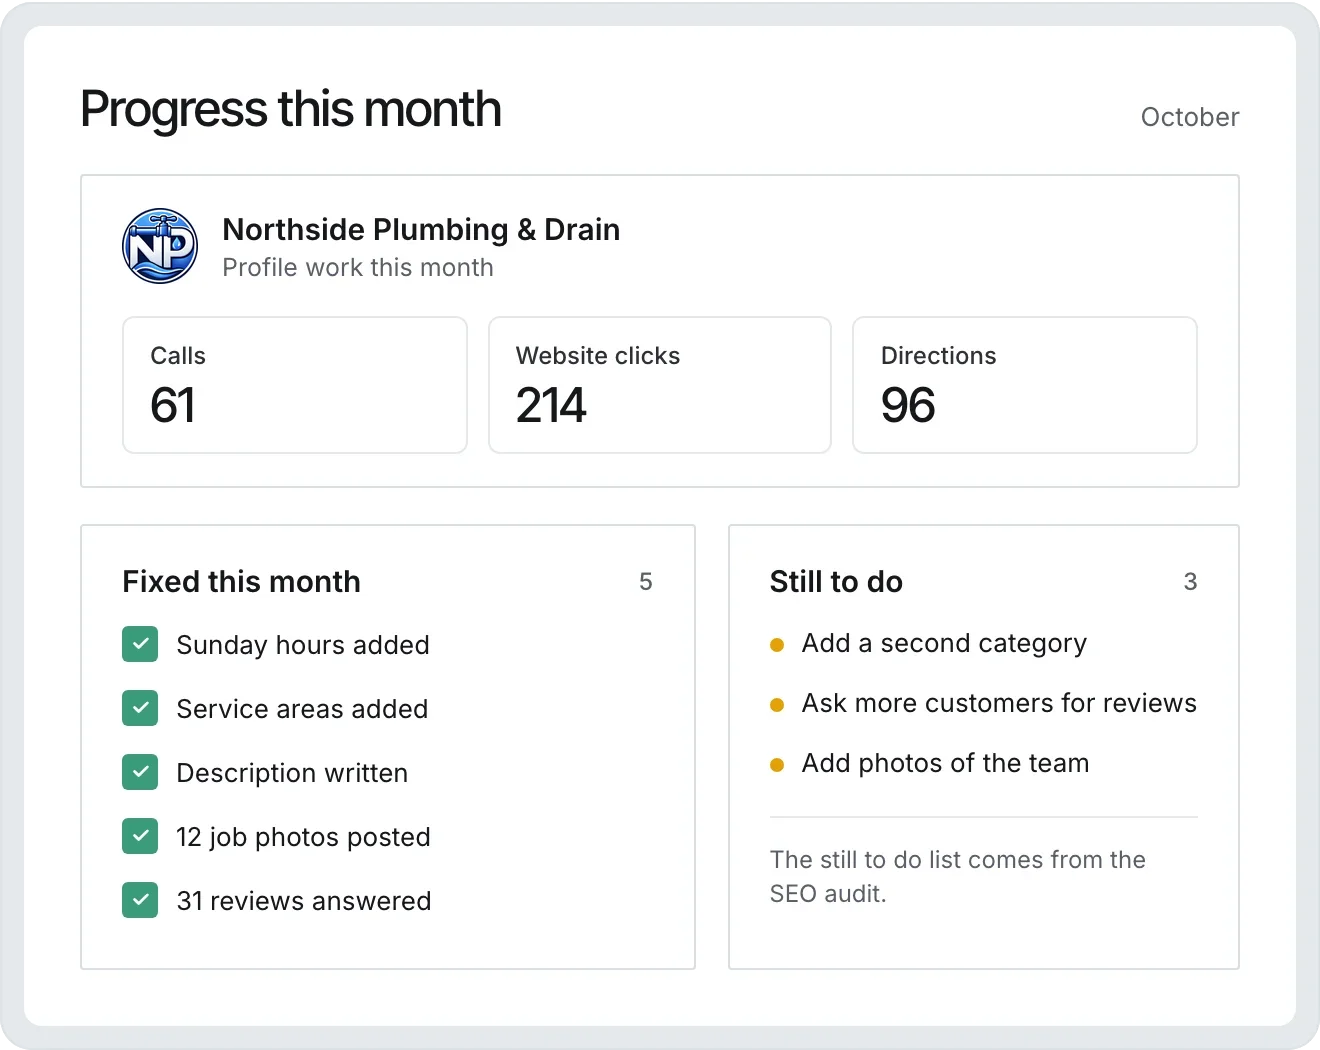Select the October month label
The width and height of the screenshot is (1320, 1050).
click(x=1190, y=117)
